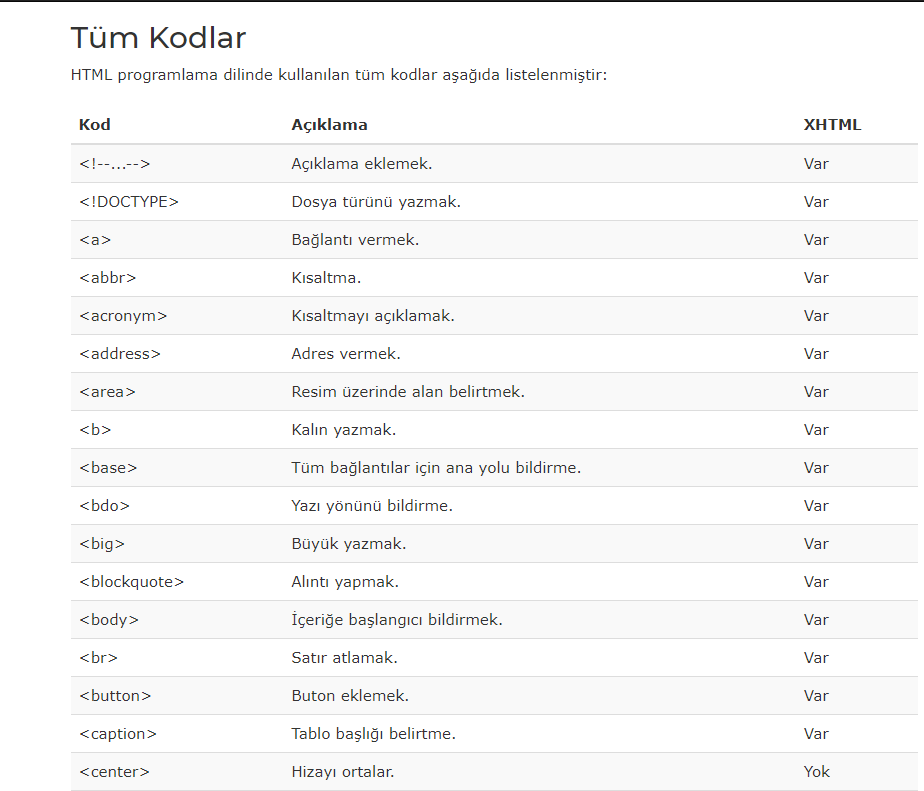The height and width of the screenshot is (791, 924).
Task: Click the "Kod" column header
Action: (94, 125)
